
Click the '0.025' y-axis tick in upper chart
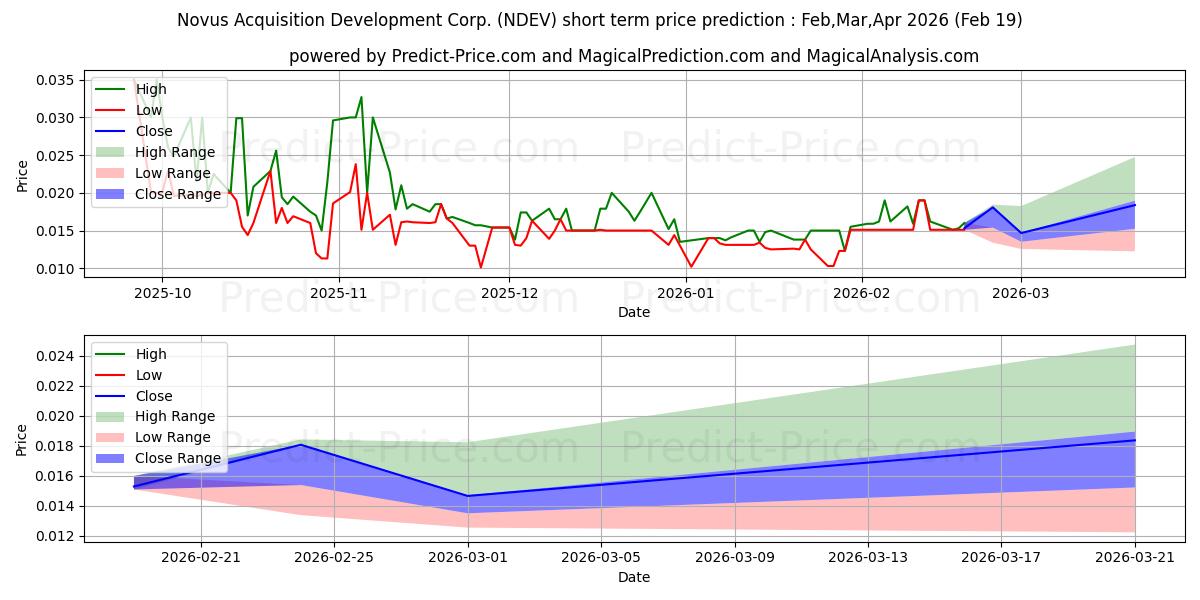pos(57,156)
